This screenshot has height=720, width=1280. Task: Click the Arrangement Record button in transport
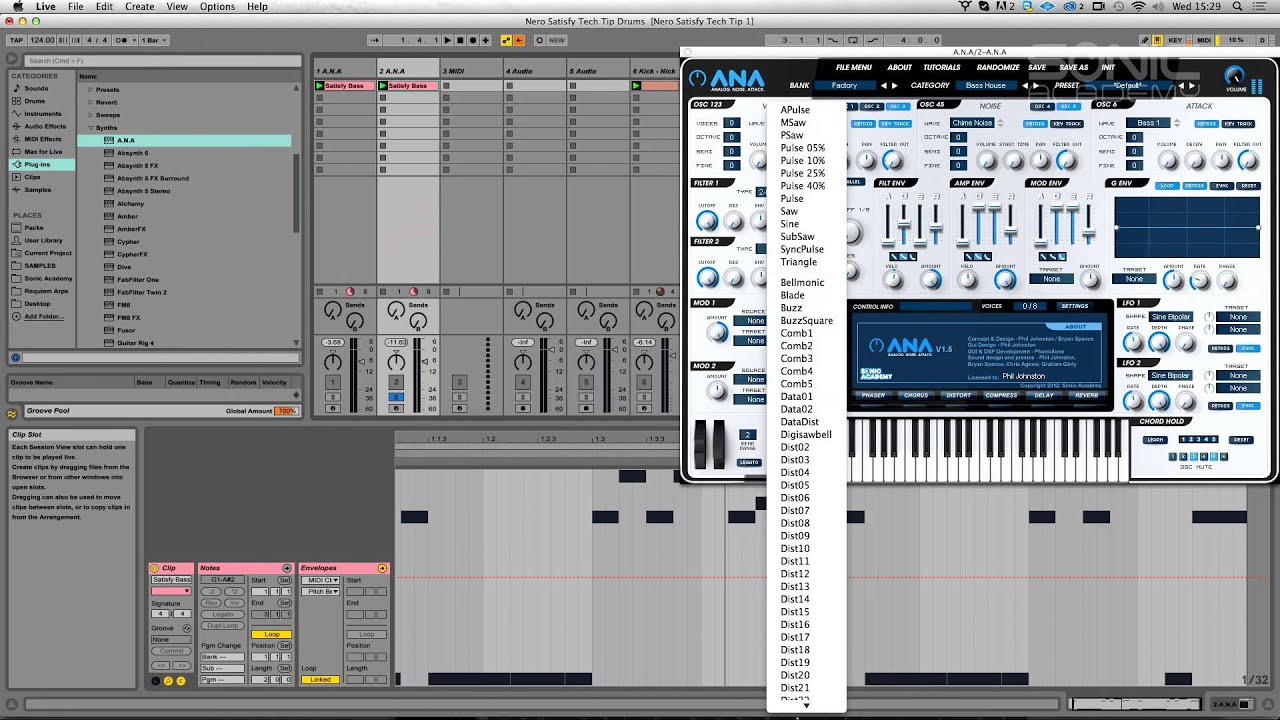coord(473,40)
